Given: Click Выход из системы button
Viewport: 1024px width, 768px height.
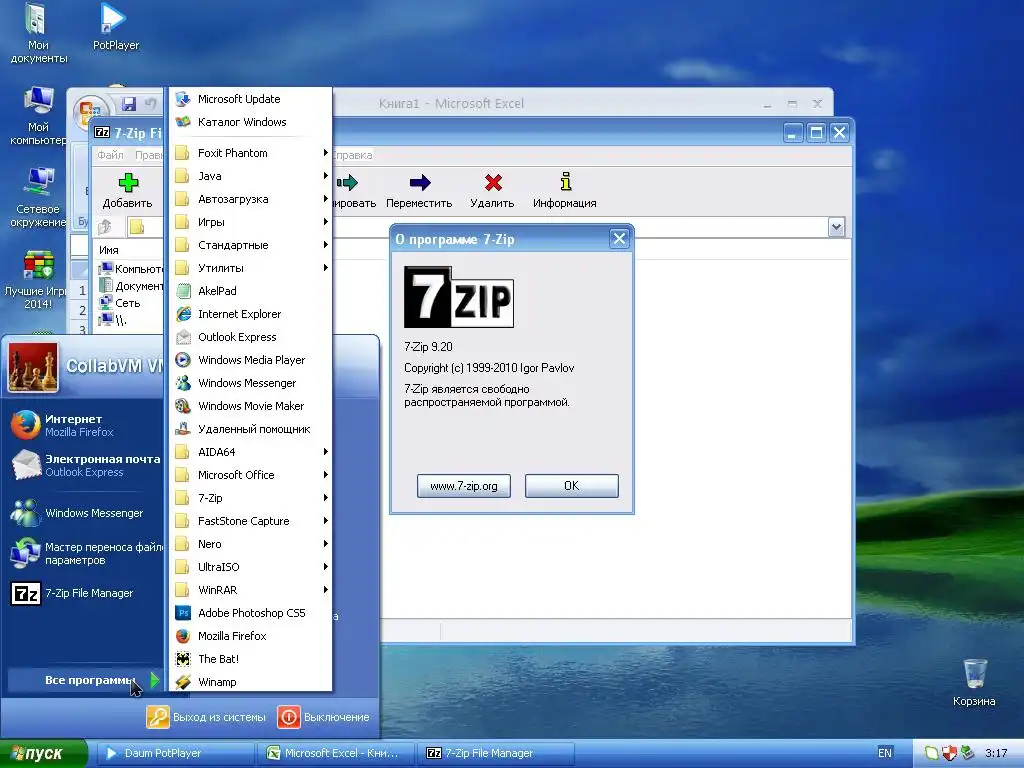Looking at the screenshot, I should click(x=206, y=717).
